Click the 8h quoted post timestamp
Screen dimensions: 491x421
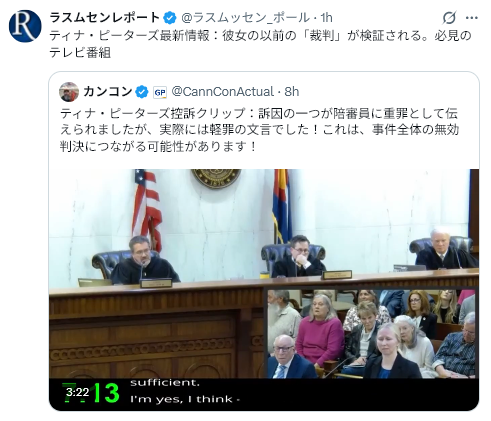pyautogui.click(x=292, y=92)
